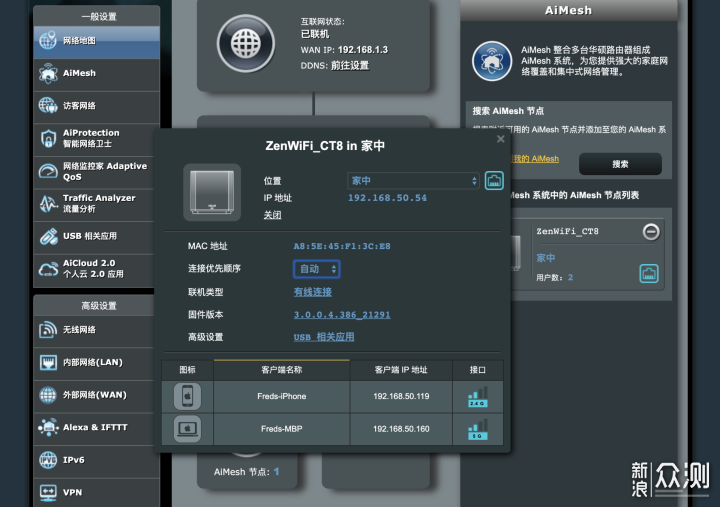Click the 一般设置 section header
Viewport: 720px width, 507px height.
[x=99, y=17]
